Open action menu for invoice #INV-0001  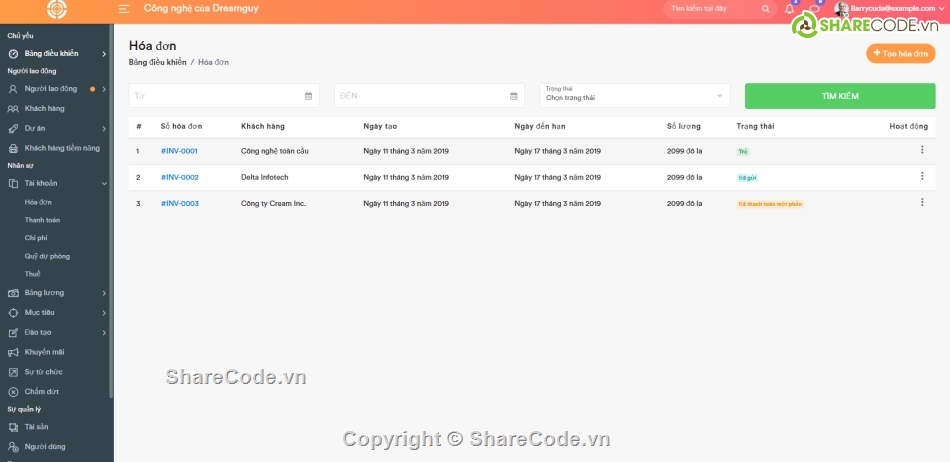922,150
